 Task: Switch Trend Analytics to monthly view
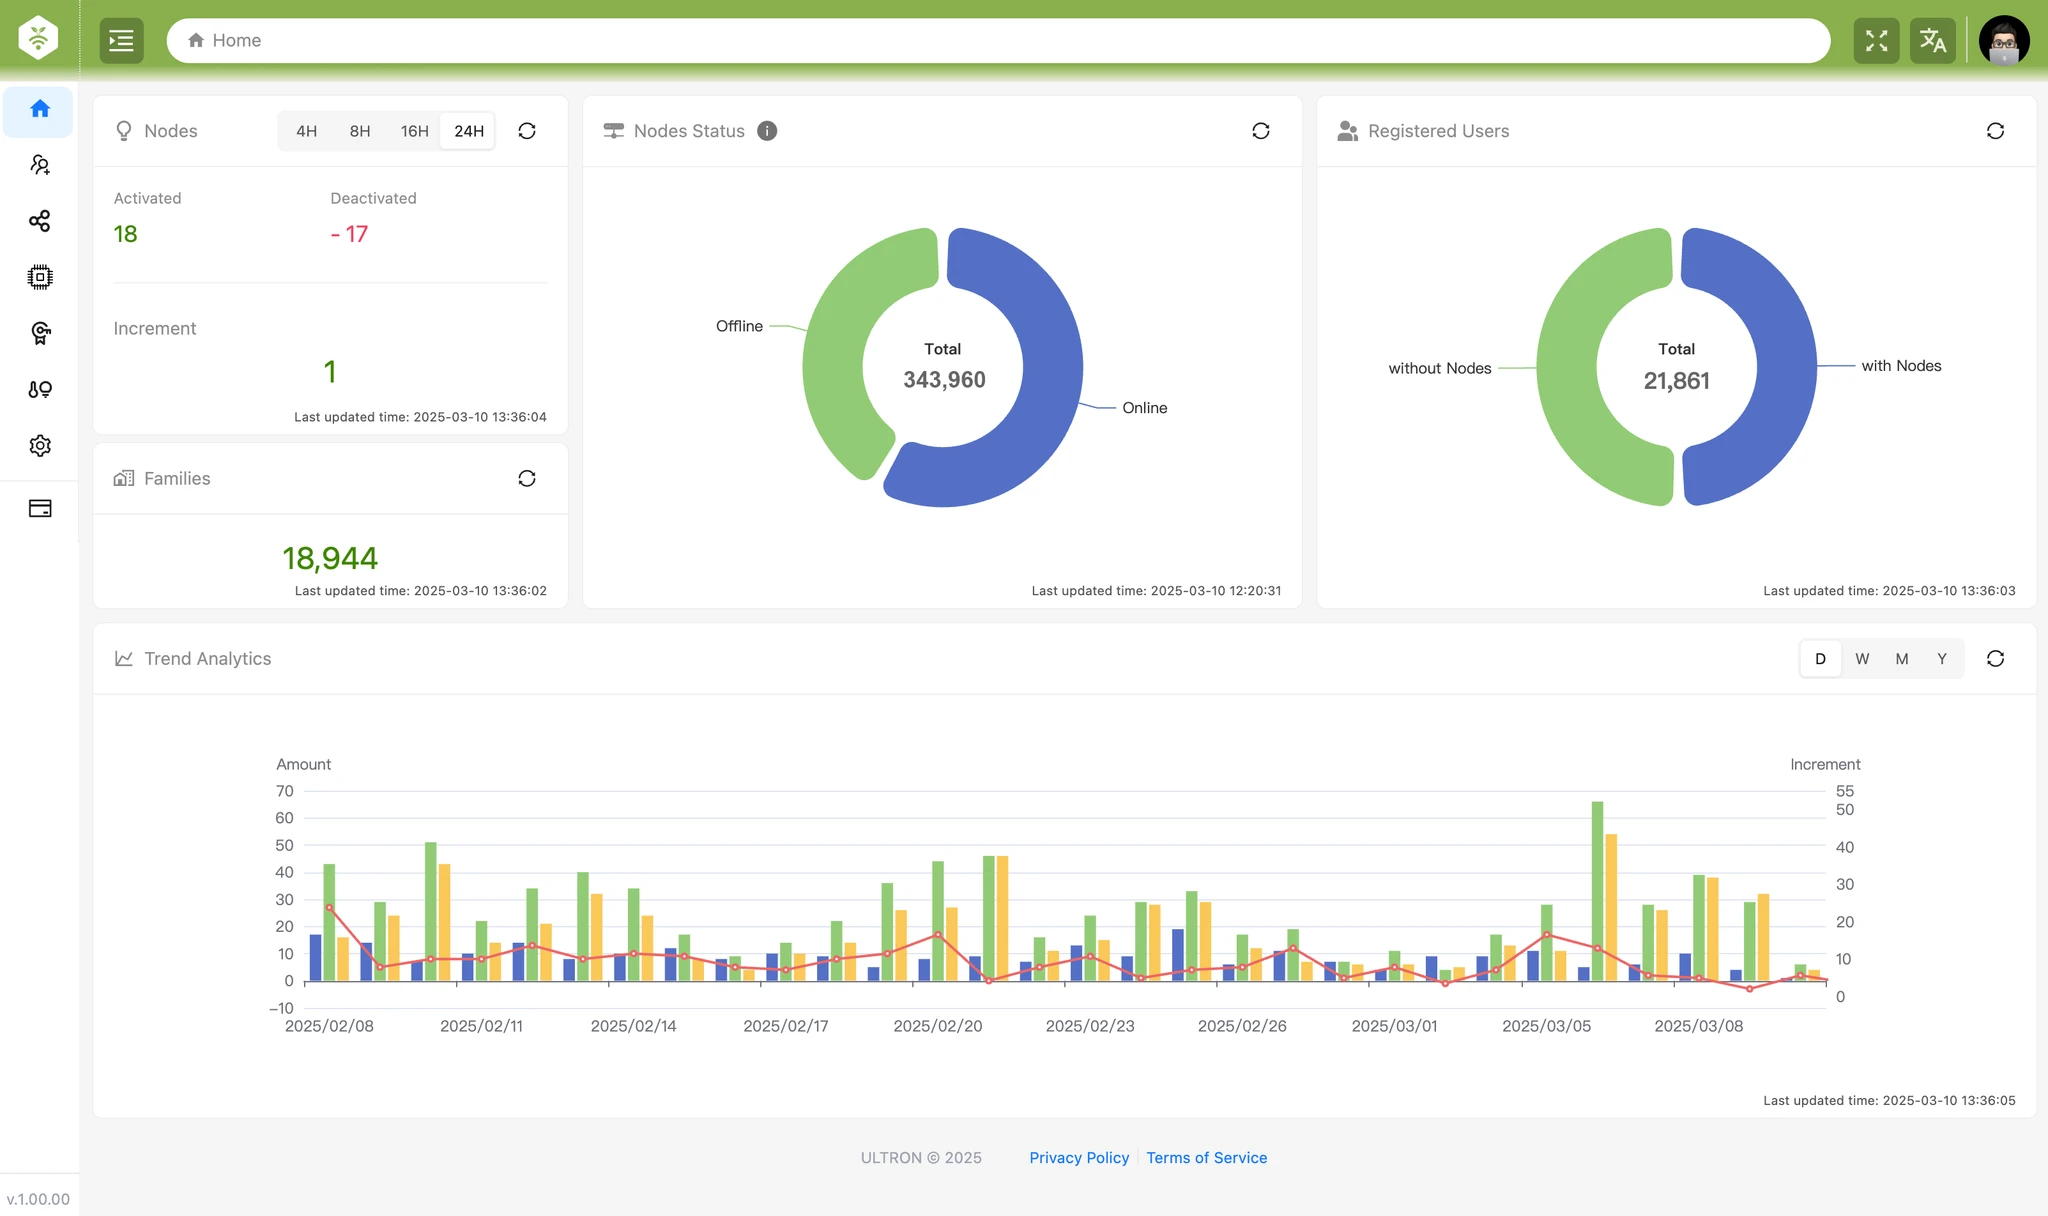tap(1901, 659)
